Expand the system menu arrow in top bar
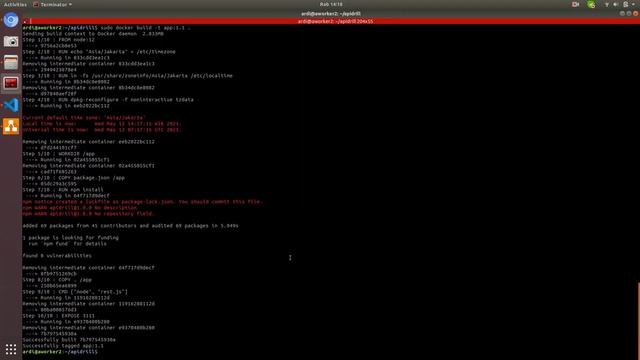 pyautogui.click(x=633, y=4)
